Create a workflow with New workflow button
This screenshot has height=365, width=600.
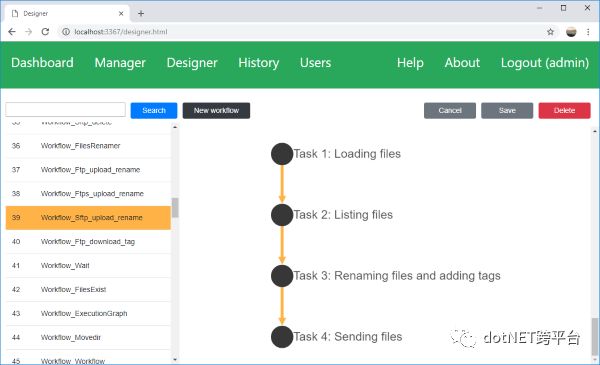[x=216, y=111]
